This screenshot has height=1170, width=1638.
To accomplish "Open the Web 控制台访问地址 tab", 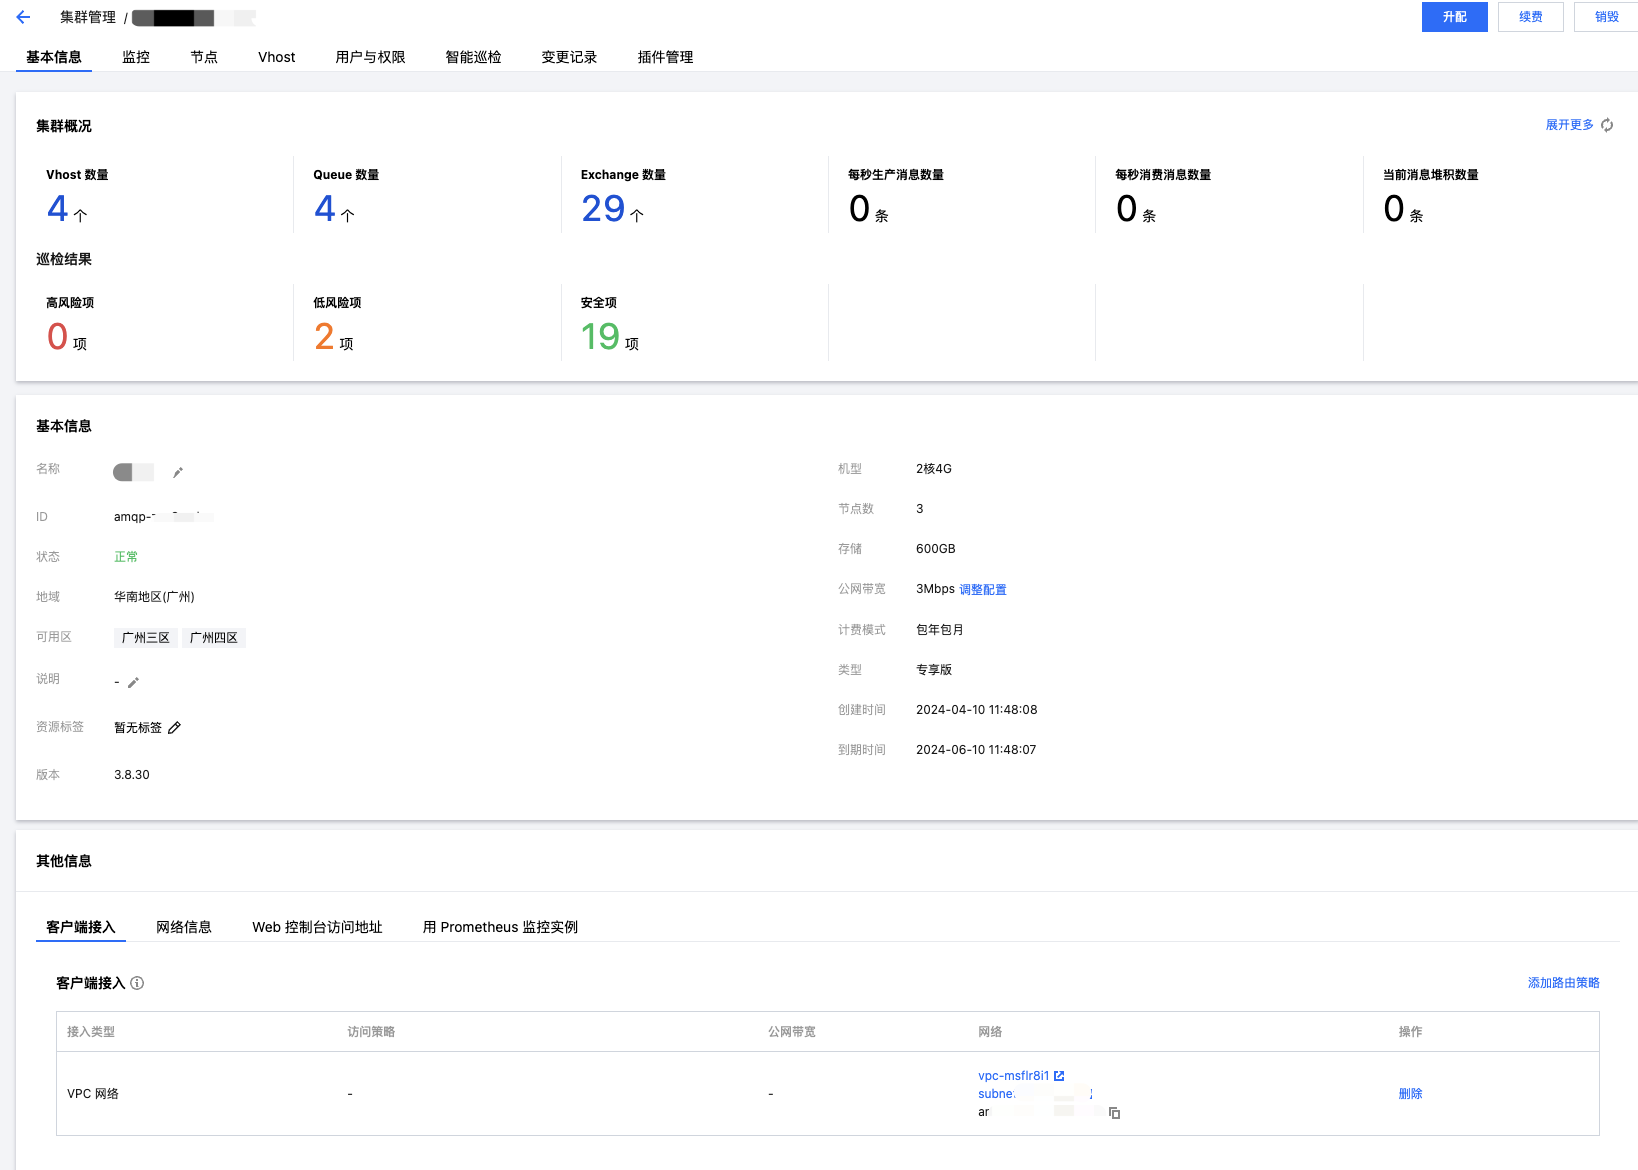I will 317,927.
